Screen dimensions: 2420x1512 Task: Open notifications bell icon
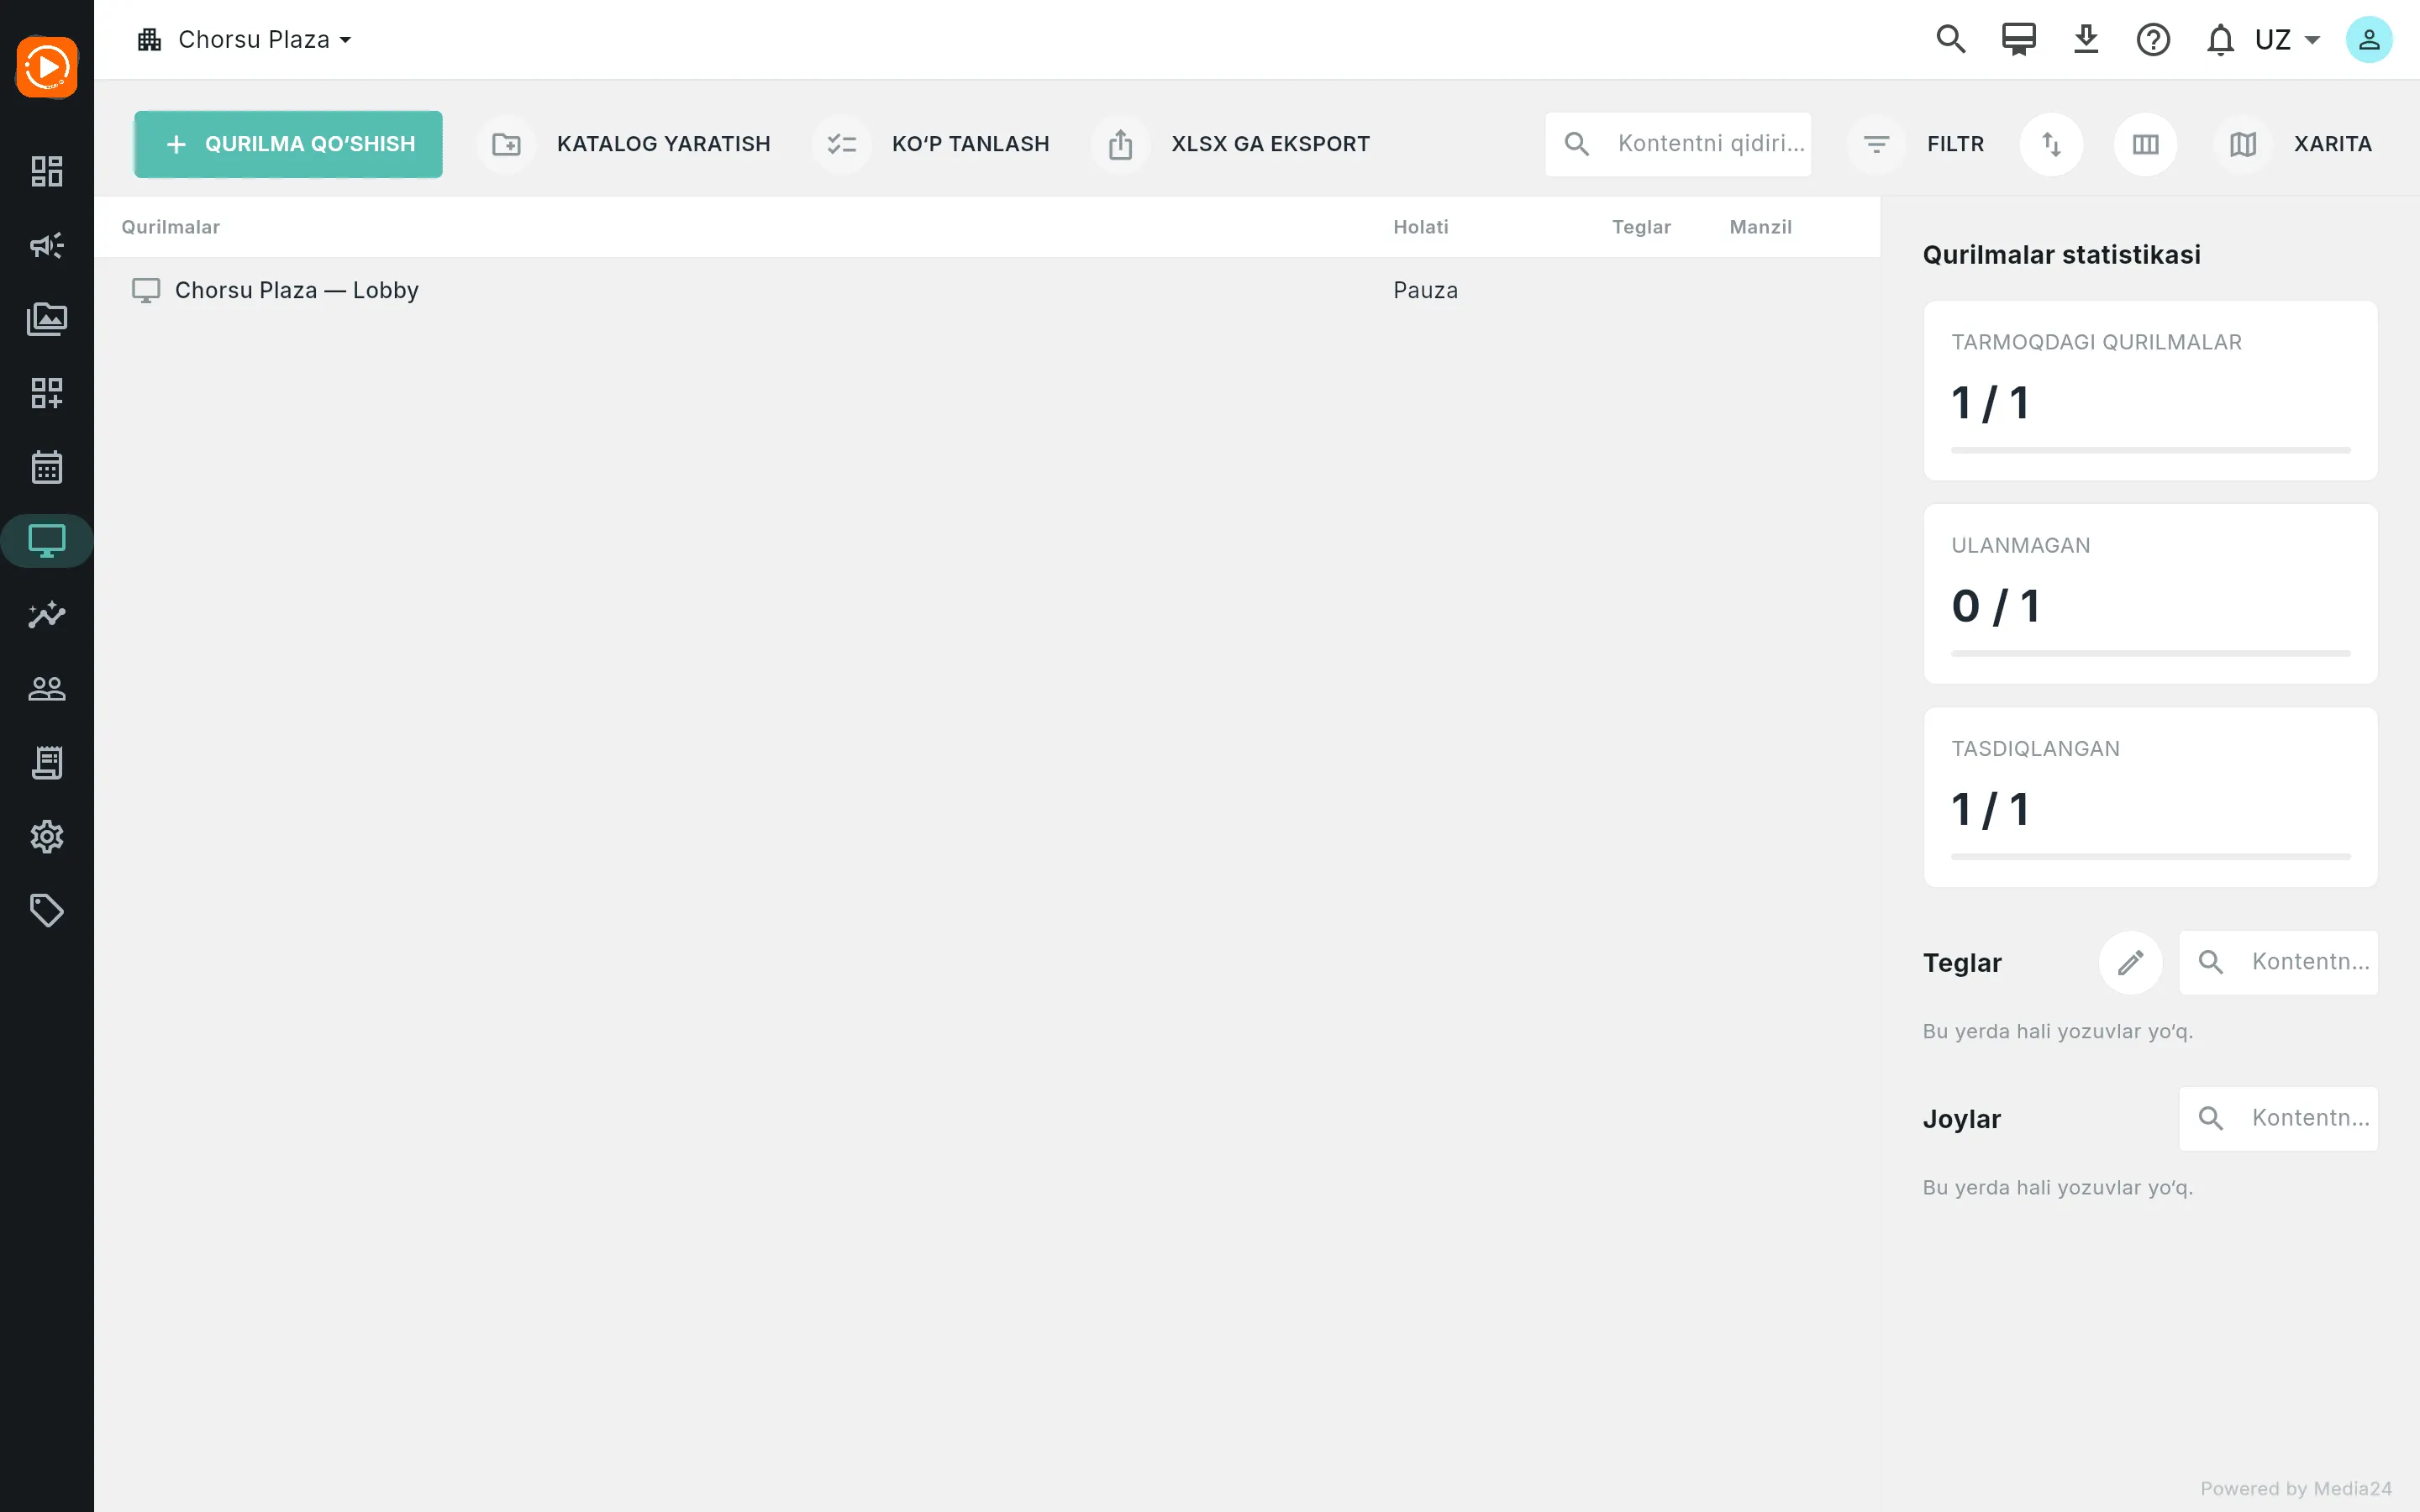tap(2220, 40)
